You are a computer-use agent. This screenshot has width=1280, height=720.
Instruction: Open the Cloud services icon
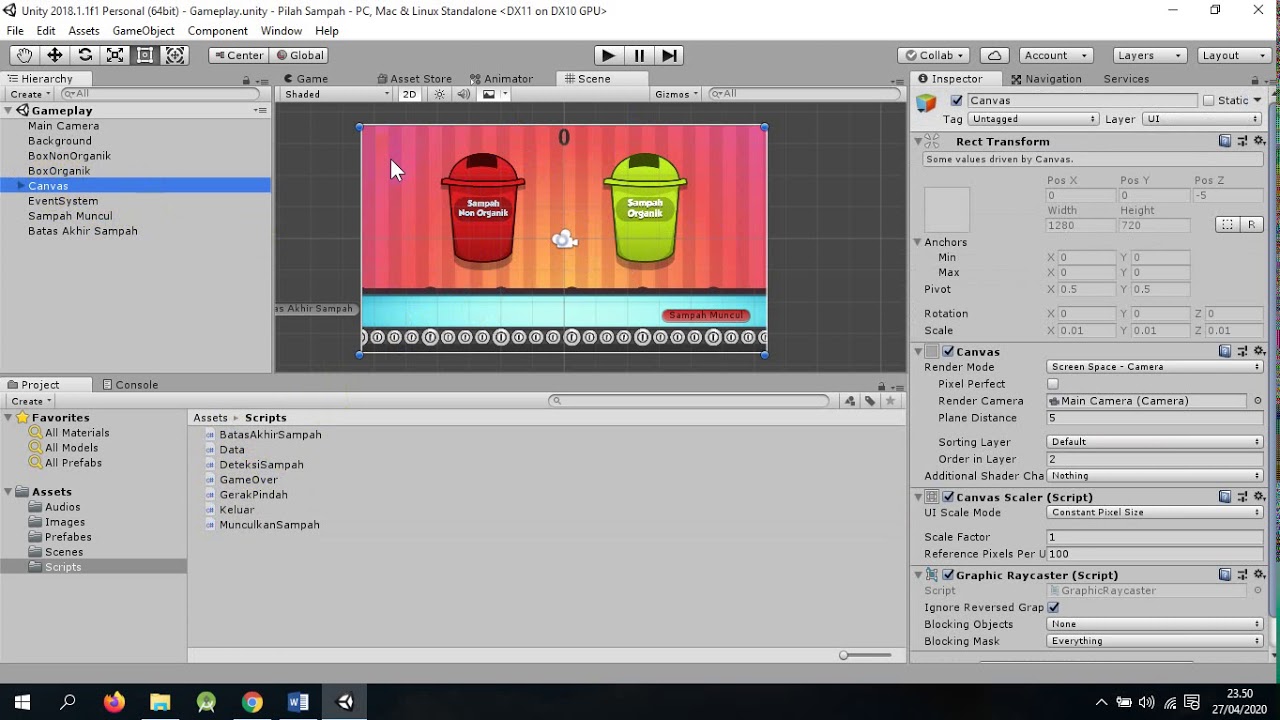pyautogui.click(x=994, y=55)
